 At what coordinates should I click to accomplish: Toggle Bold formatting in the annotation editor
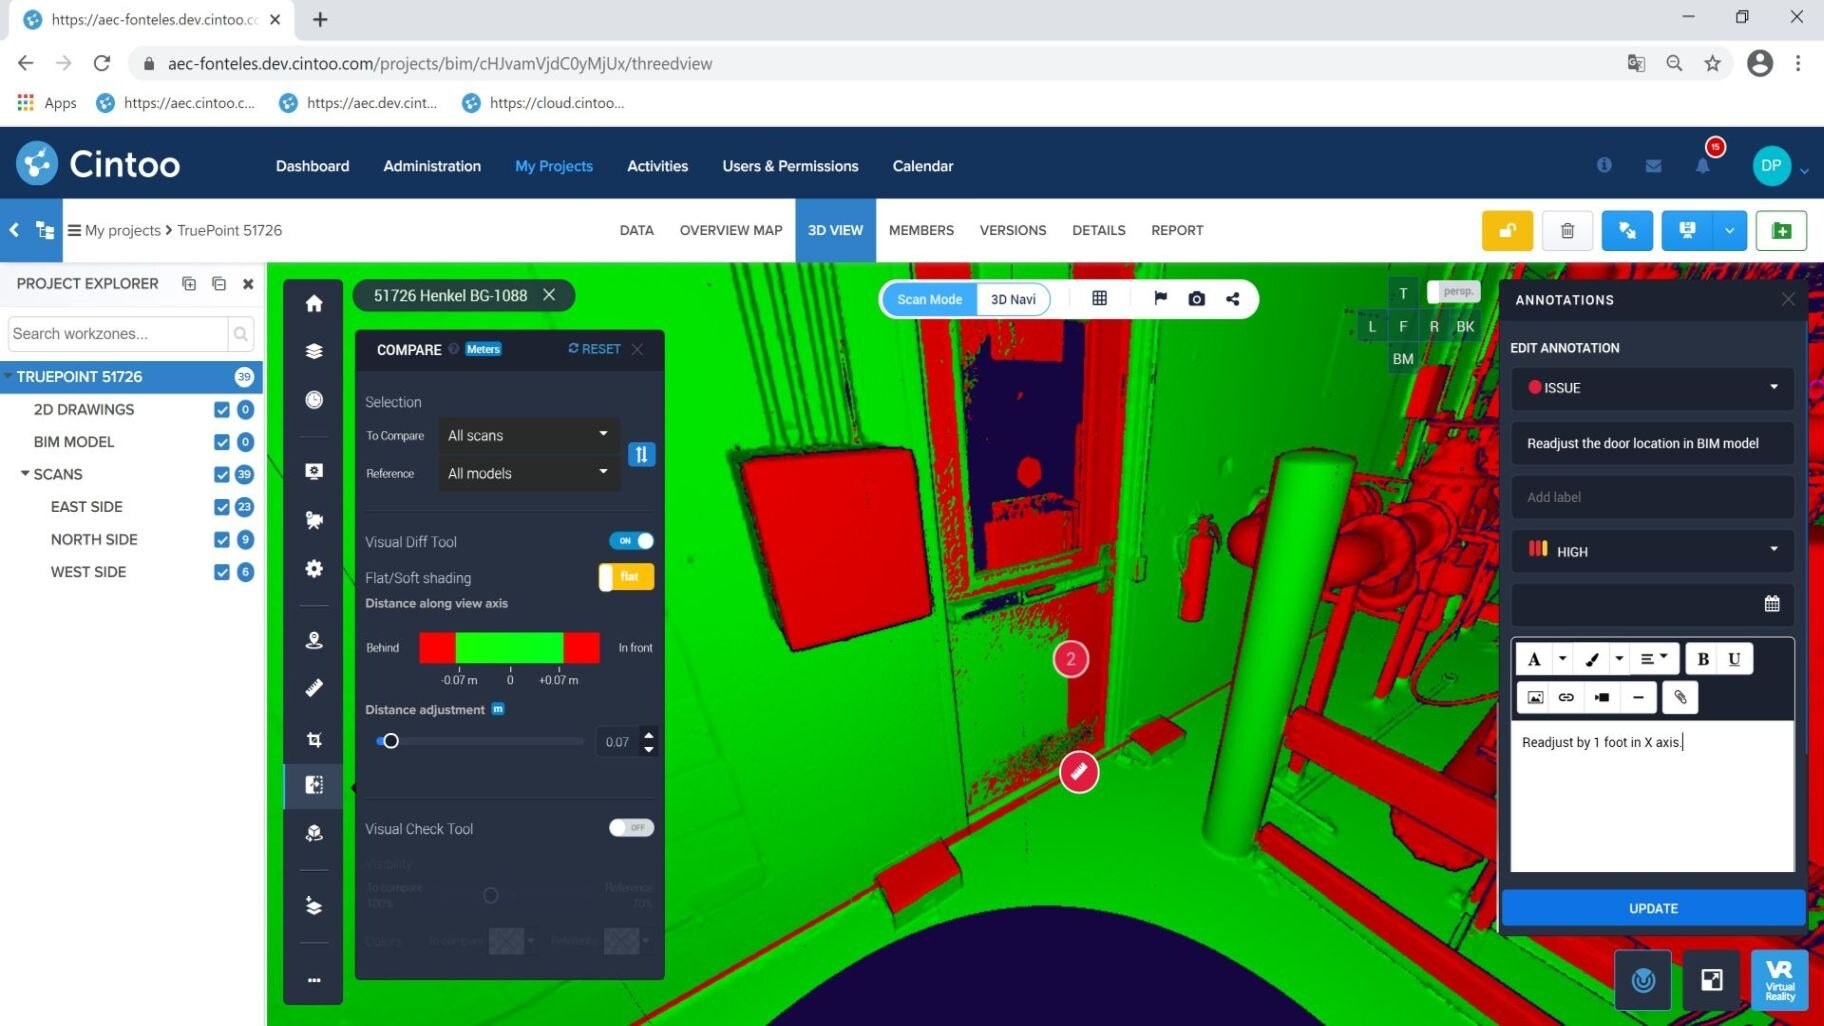coord(1702,658)
